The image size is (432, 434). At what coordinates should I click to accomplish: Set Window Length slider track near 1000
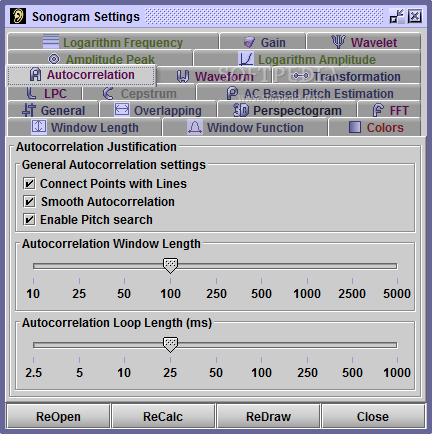[307, 266]
